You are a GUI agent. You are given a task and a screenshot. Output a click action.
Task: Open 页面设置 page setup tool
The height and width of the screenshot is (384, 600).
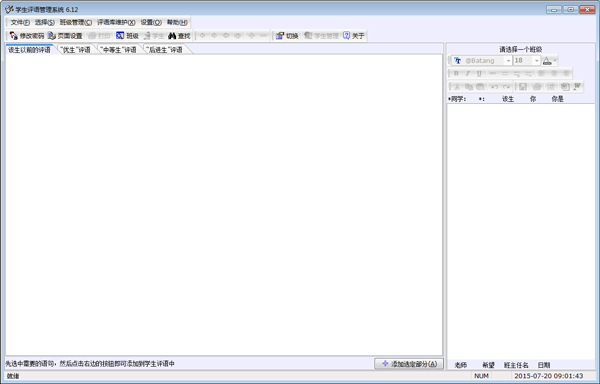65,36
